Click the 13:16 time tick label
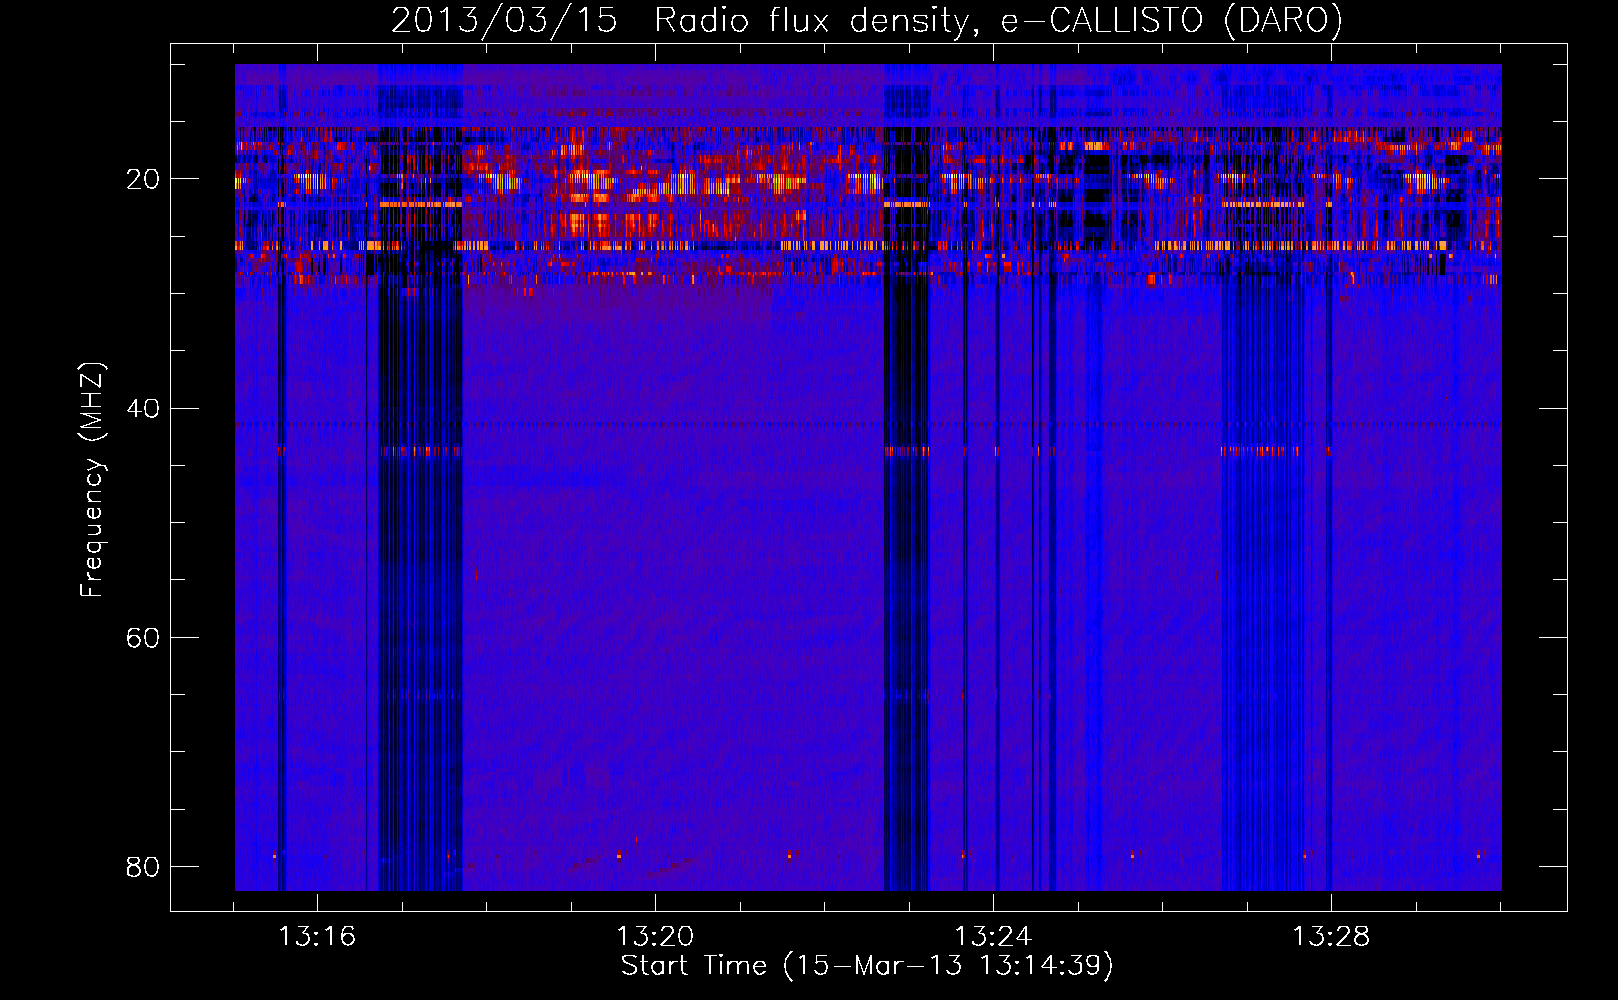Image resolution: width=1618 pixels, height=1000 pixels. click(x=317, y=937)
